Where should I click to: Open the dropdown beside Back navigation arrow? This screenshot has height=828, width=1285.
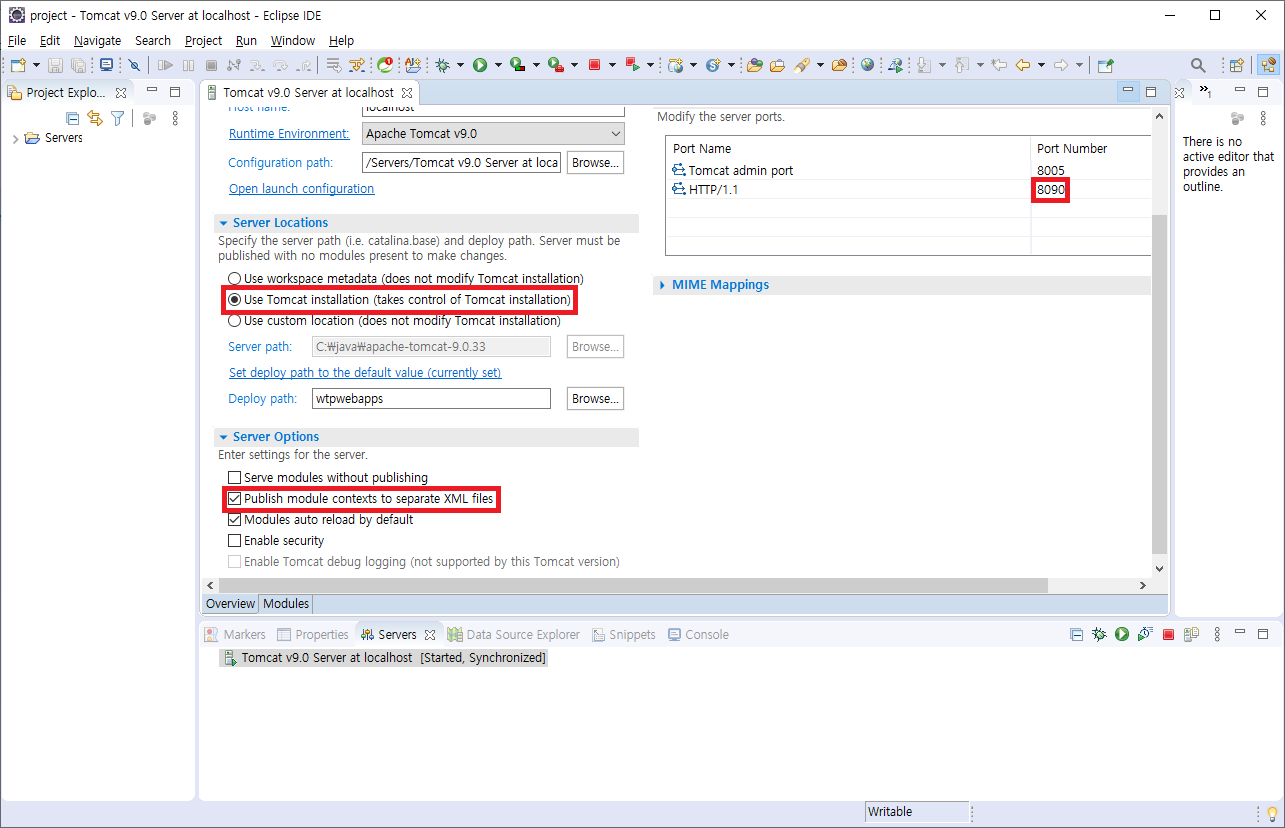[1041, 65]
